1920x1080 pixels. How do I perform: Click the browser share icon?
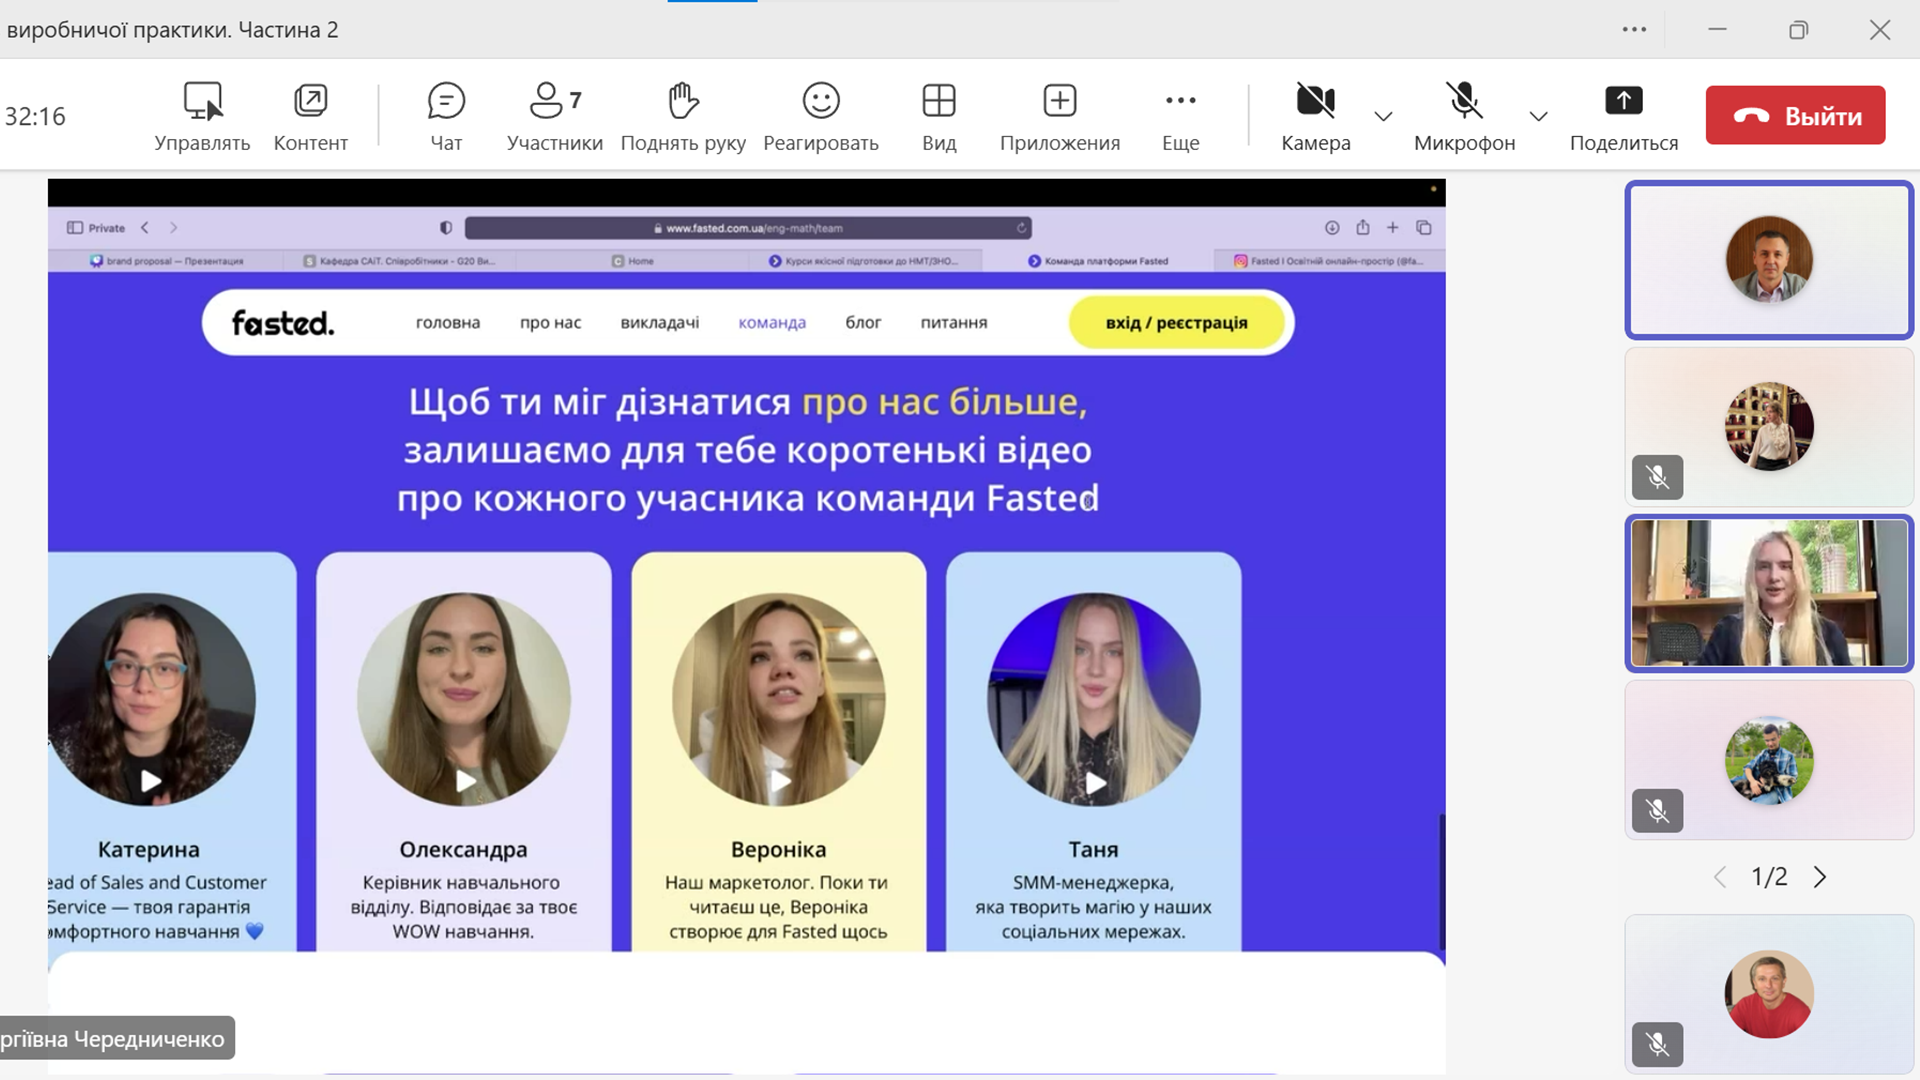coord(1362,228)
